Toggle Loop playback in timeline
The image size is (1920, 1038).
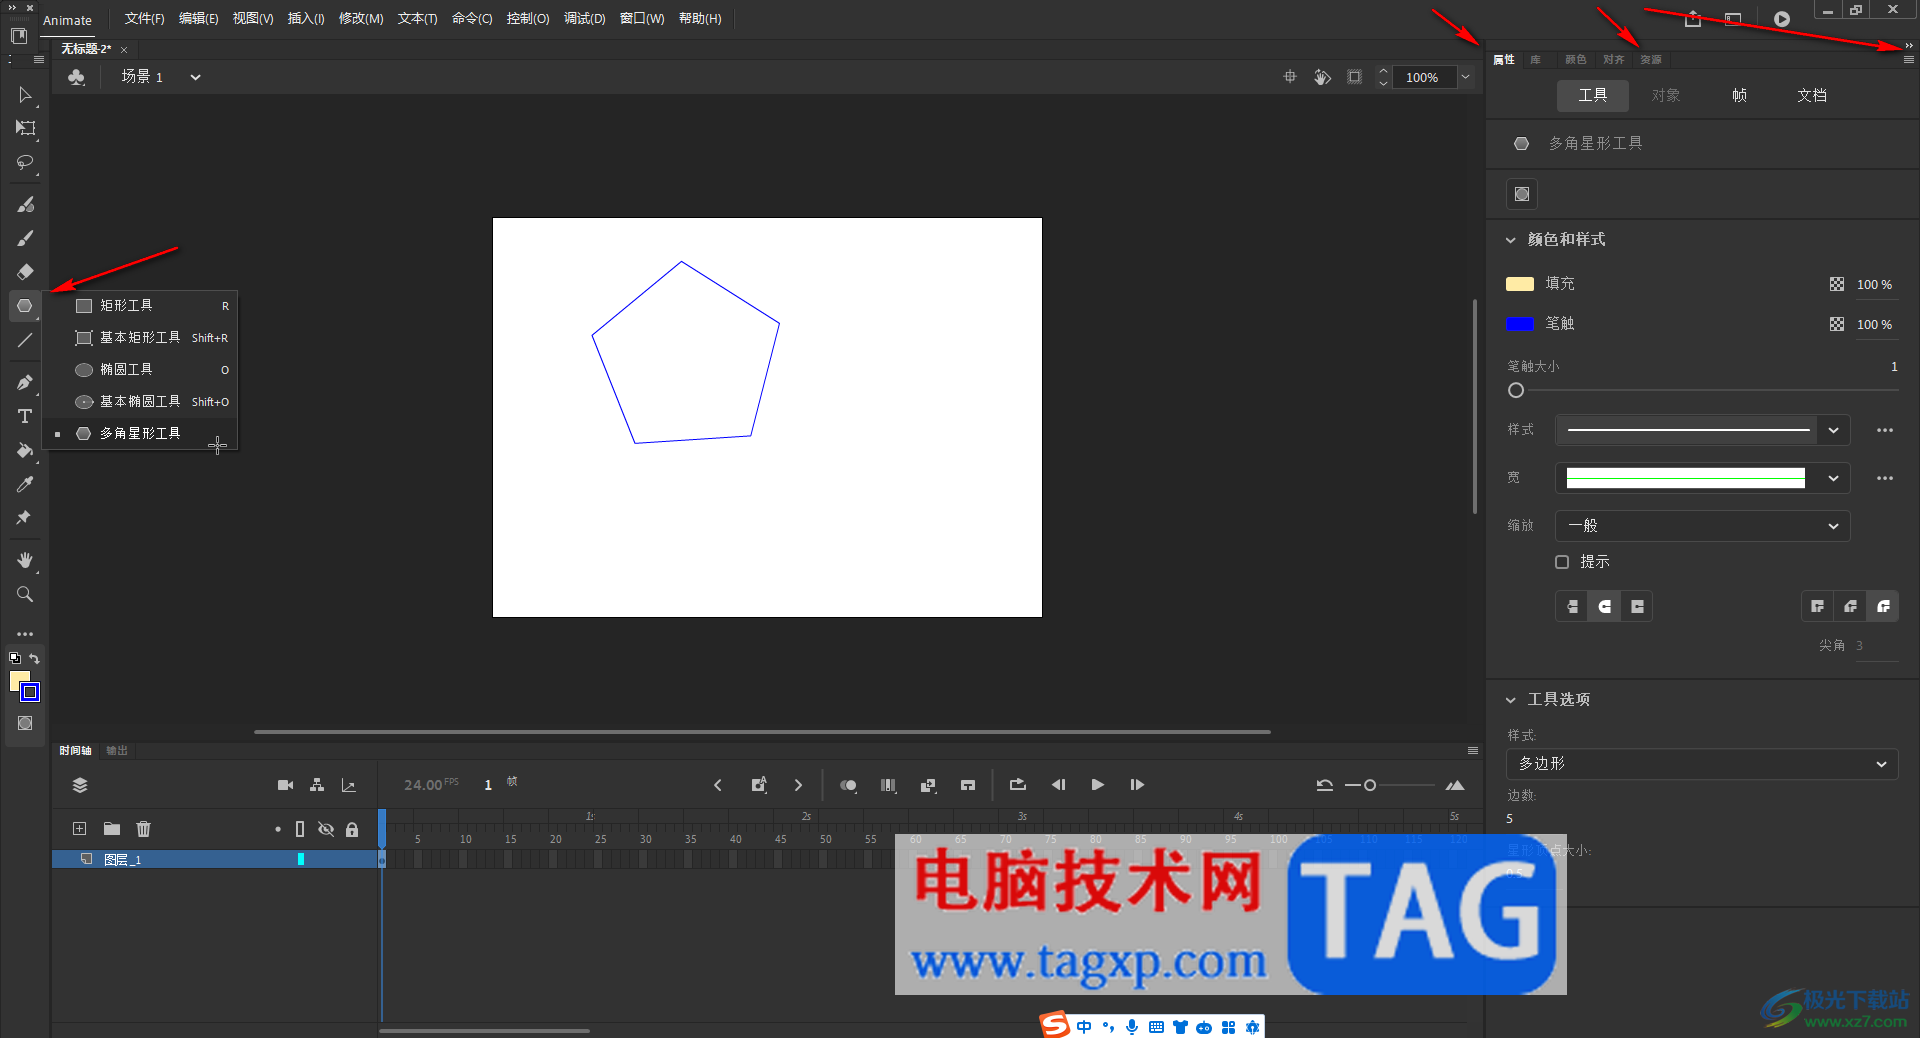coord(1018,785)
